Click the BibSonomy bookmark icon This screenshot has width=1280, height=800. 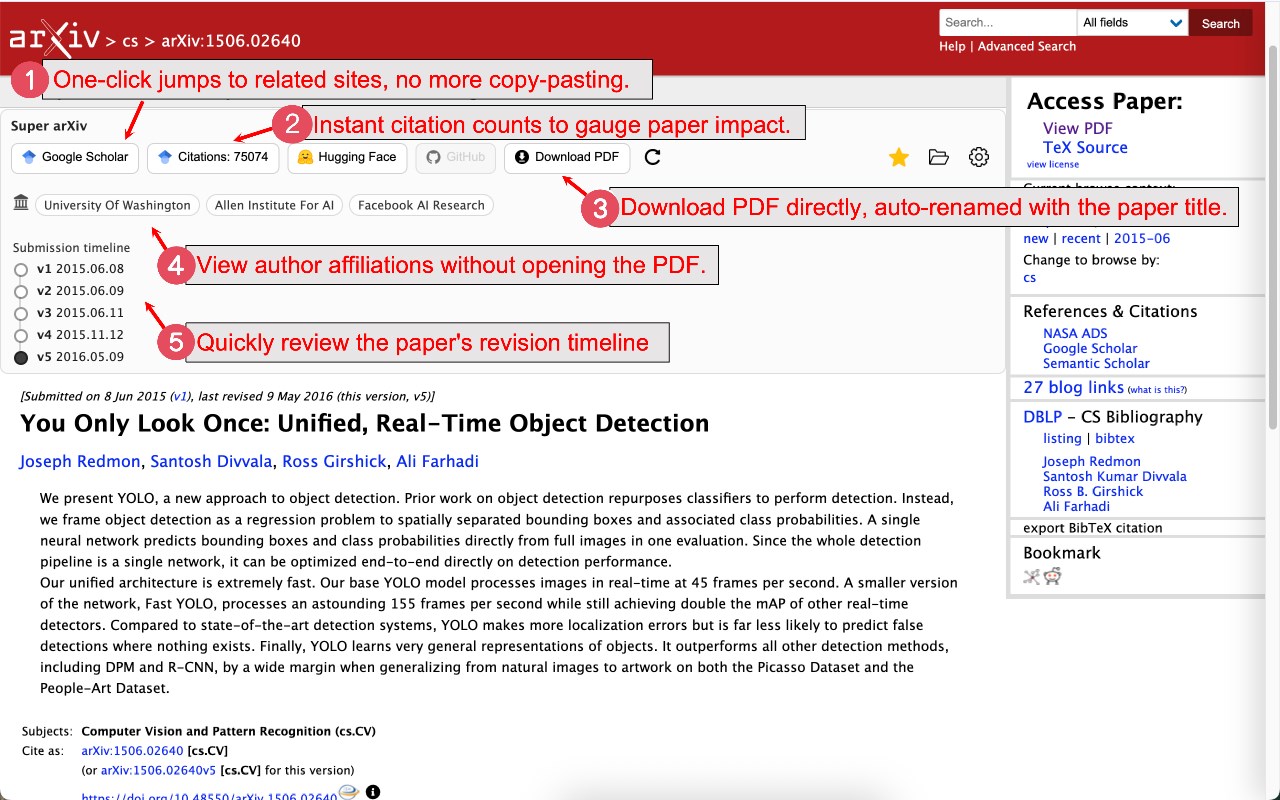pos(1032,576)
